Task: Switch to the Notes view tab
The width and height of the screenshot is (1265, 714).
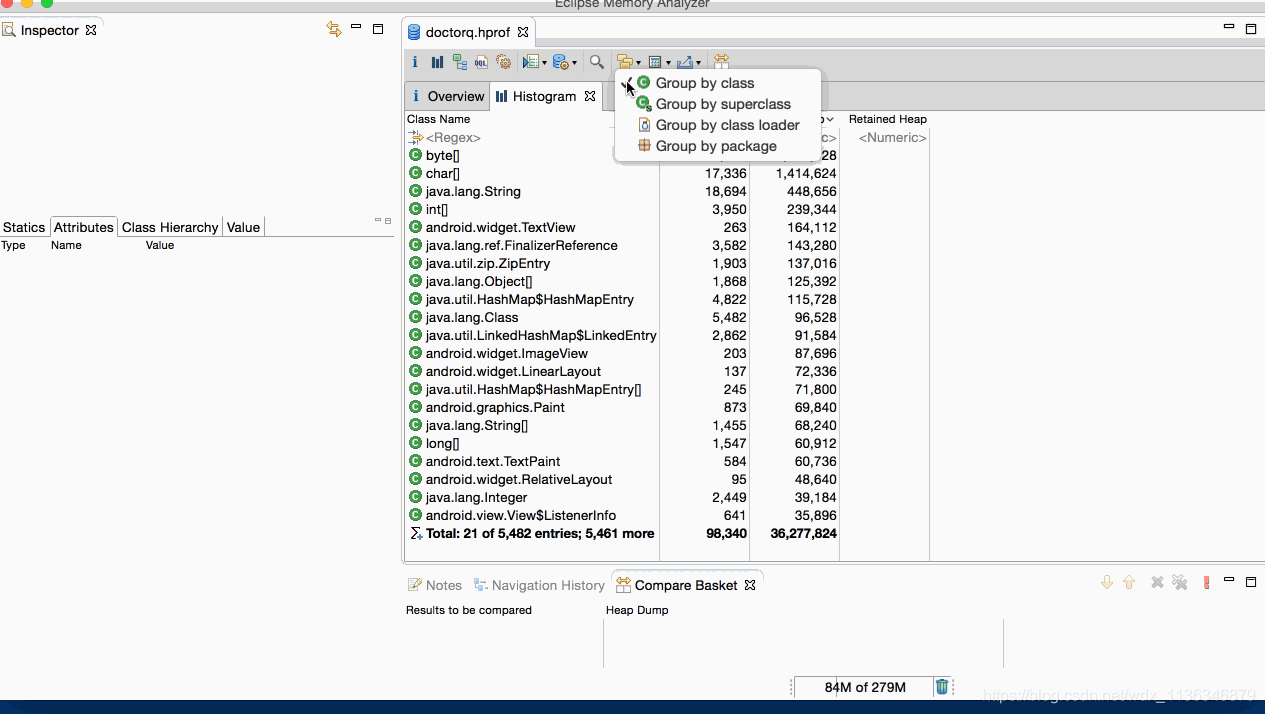Action: click(435, 585)
